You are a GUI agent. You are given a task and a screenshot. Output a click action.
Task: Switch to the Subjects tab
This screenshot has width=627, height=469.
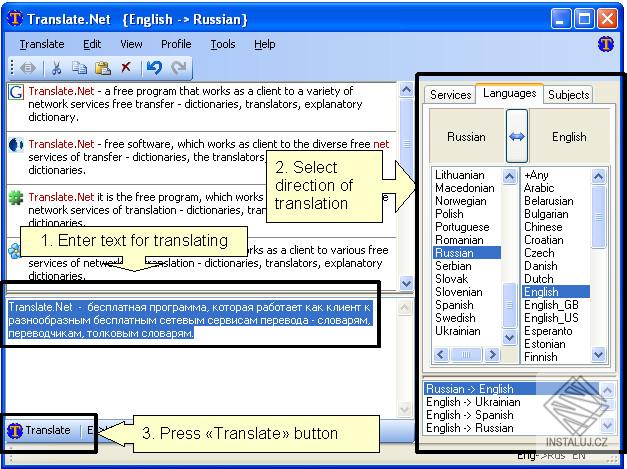[568, 95]
